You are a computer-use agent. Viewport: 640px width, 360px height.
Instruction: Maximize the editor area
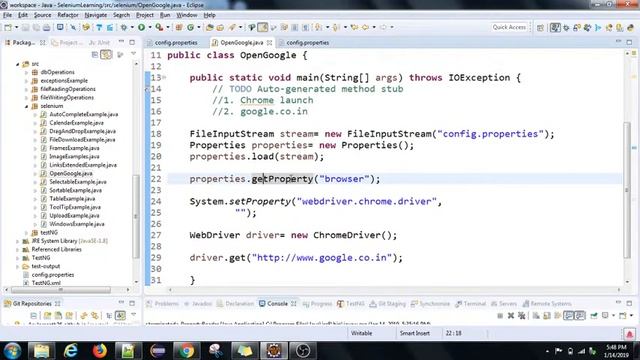coord(629,42)
